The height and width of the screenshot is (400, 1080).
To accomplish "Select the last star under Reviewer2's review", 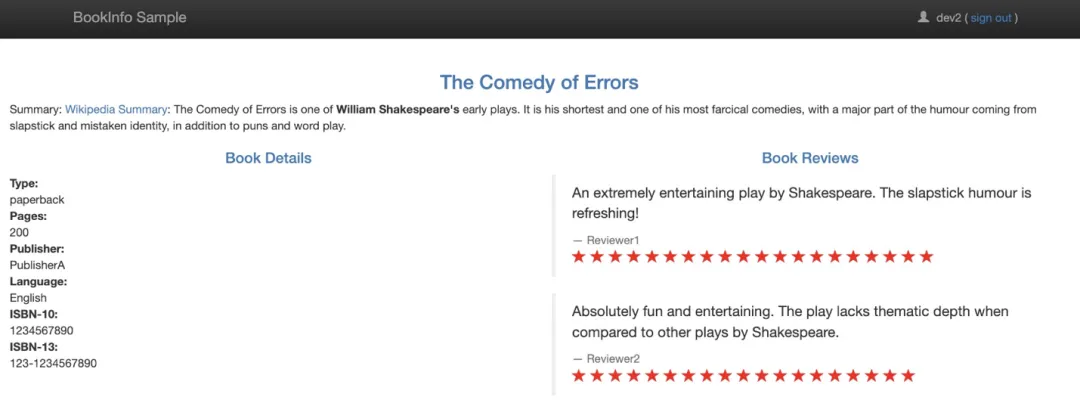I will click(x=908, y=376).
